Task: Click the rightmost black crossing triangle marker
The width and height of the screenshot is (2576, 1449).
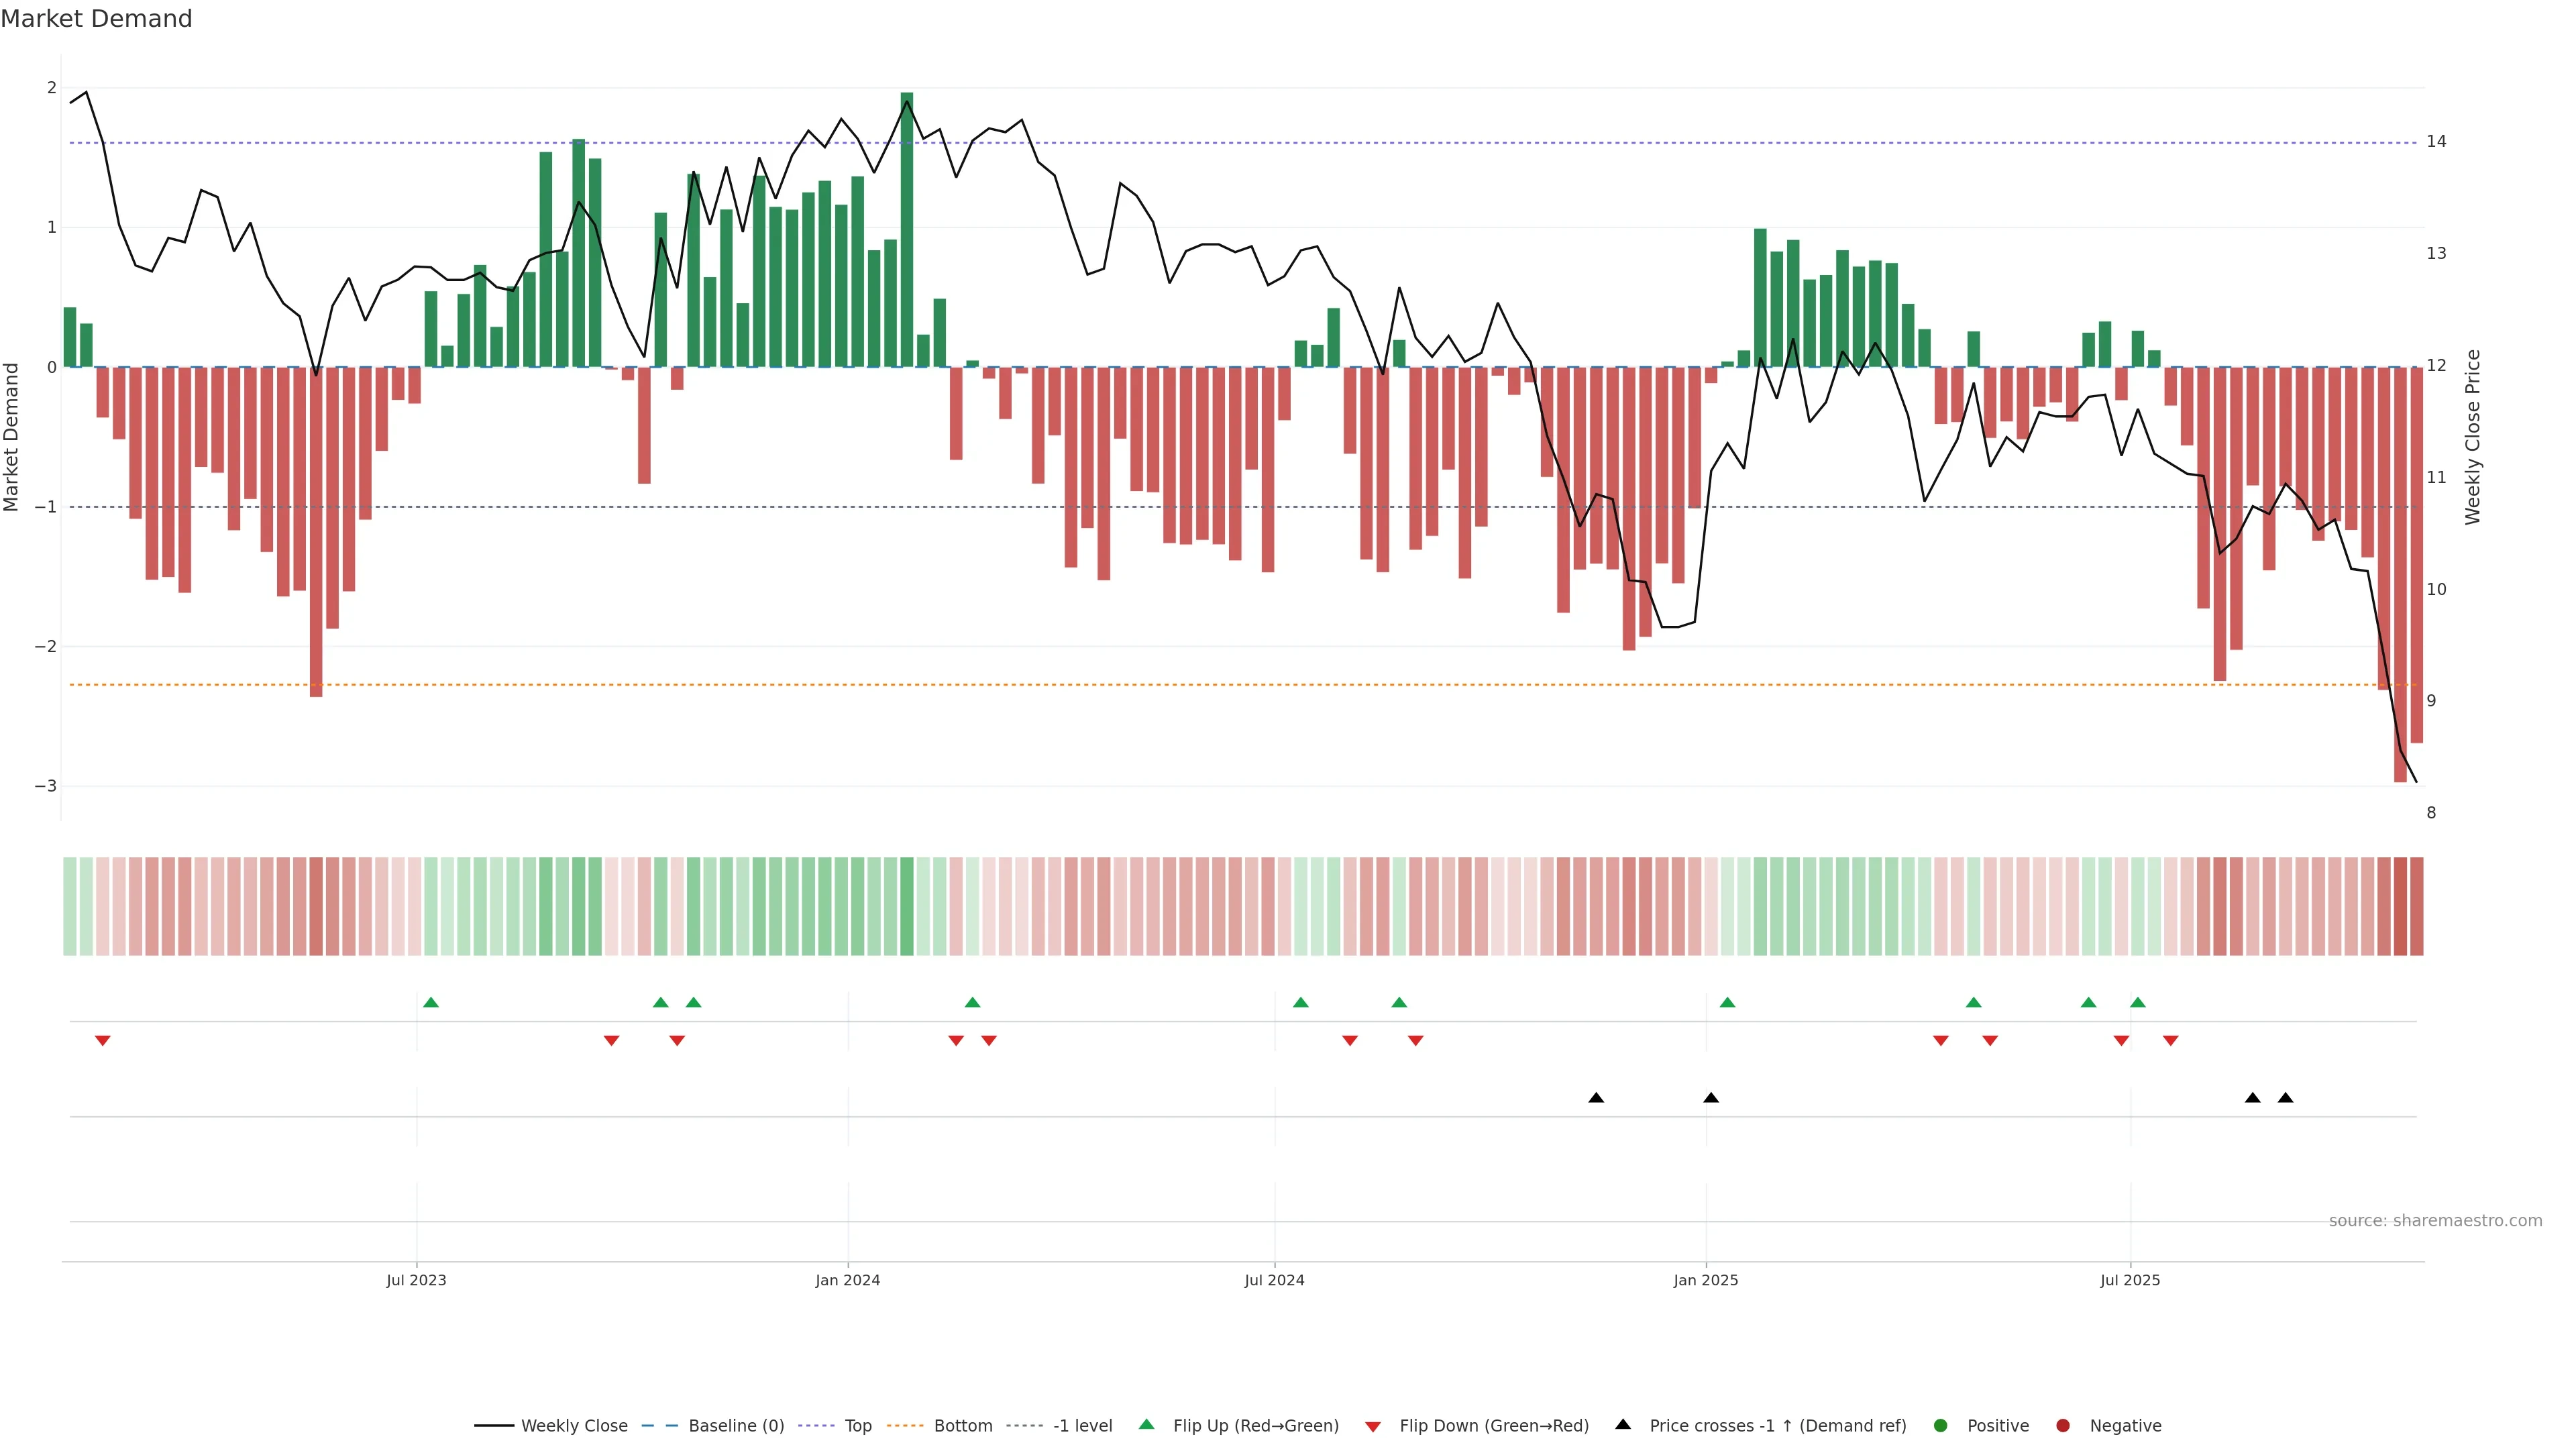Action: click(x=2285, y=1098)
